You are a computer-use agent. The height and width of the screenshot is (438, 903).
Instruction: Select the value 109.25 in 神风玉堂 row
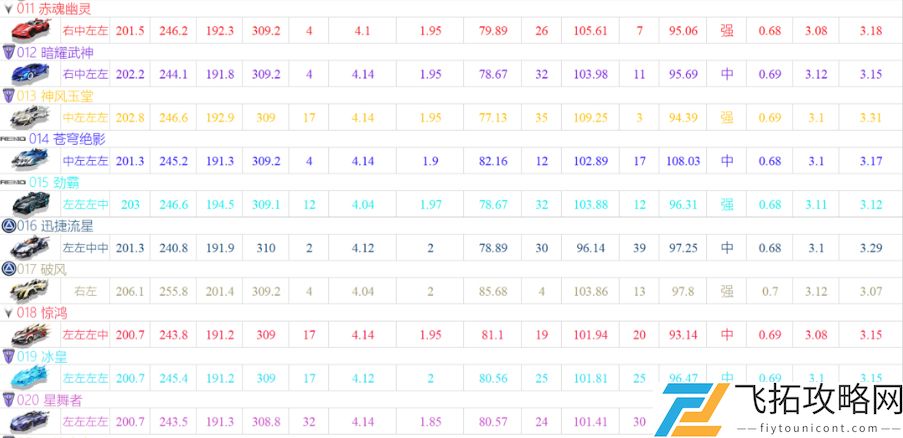(590, 117)
